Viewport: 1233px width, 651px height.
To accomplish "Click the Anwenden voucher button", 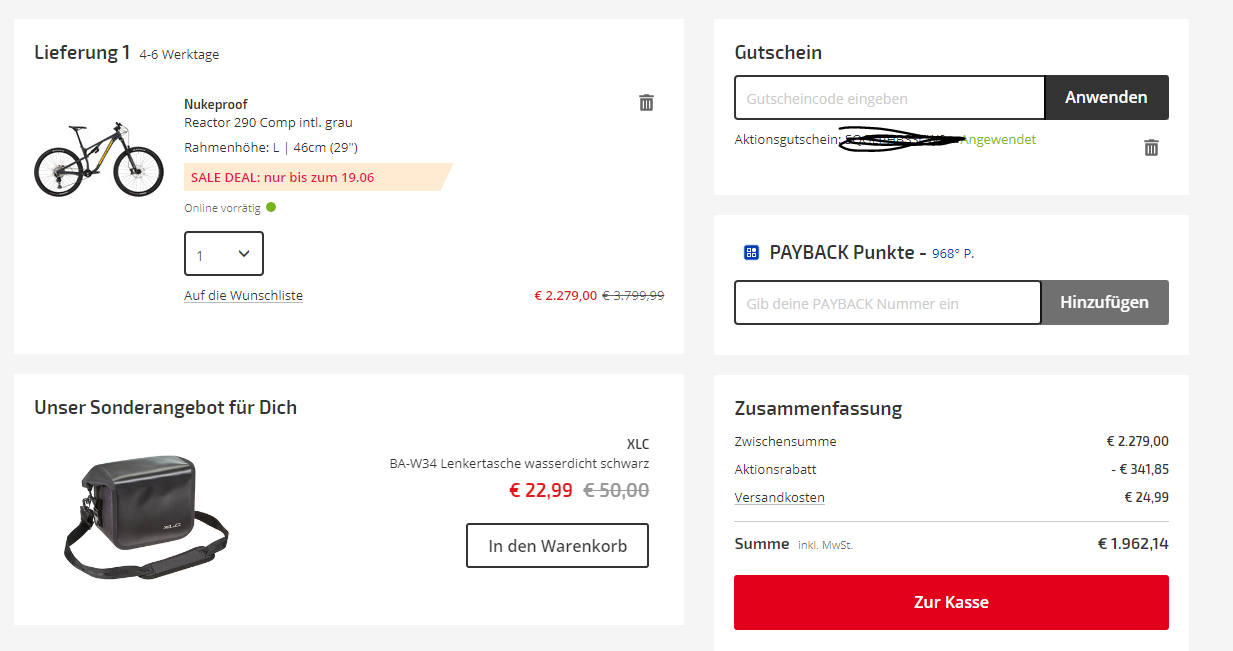I will (x=1106, y=98).
